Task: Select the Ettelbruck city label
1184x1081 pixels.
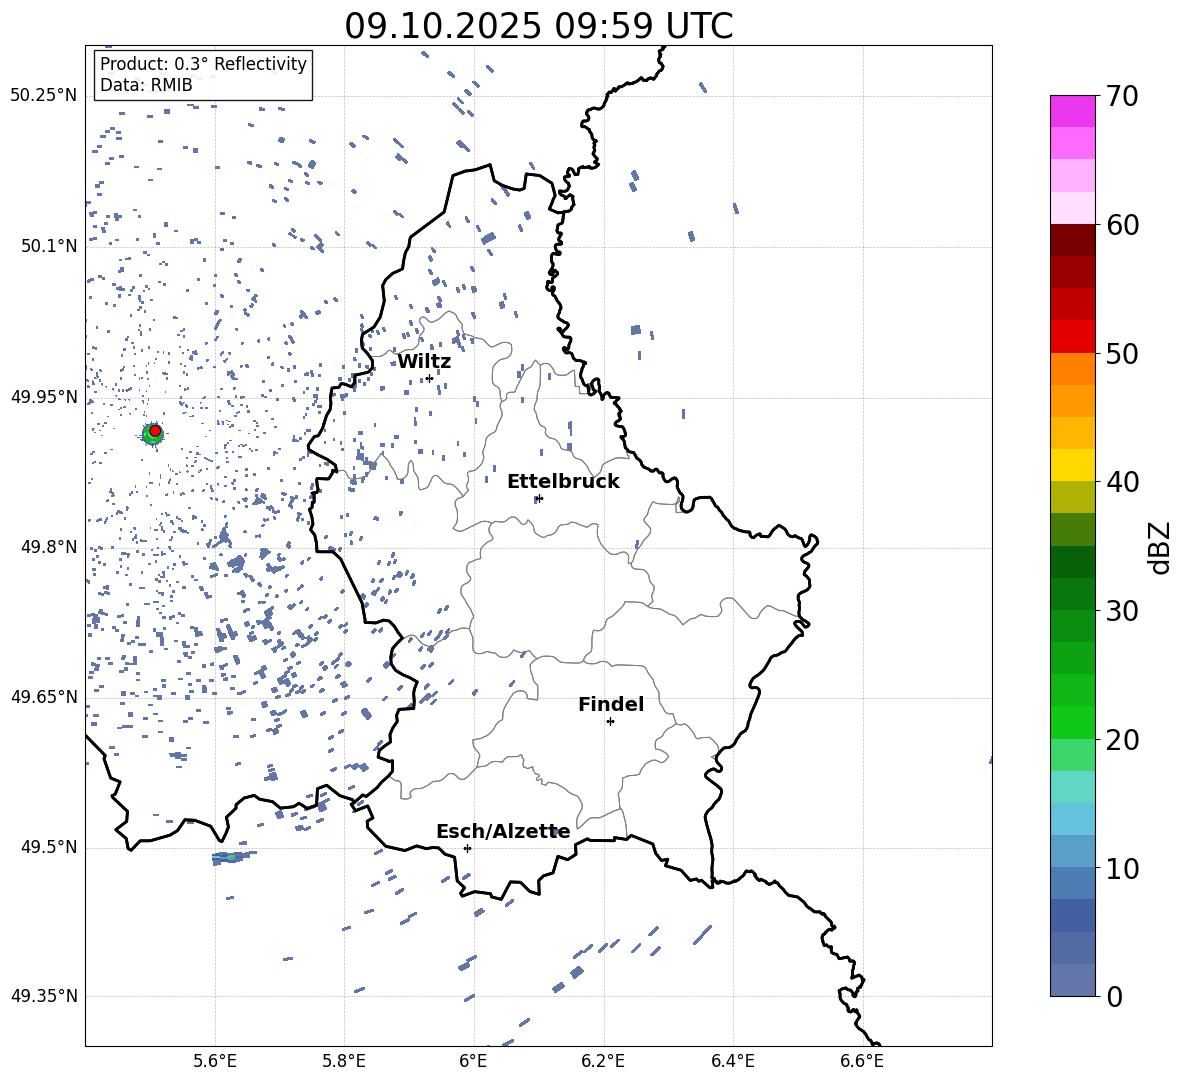Action: 563,482
